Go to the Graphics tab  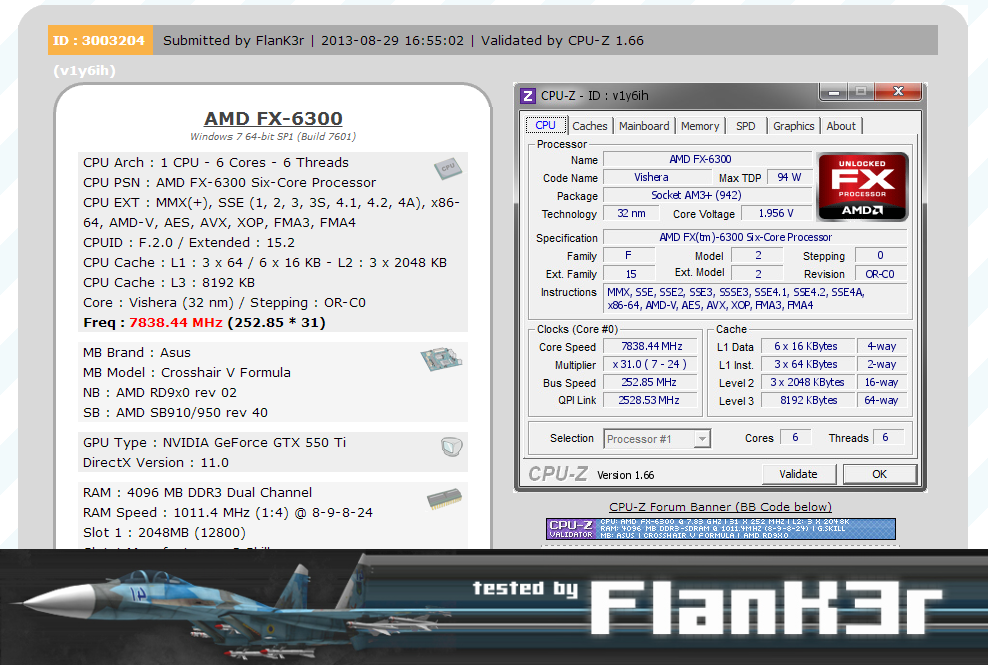pyautogui.click(x=794, y=126)
